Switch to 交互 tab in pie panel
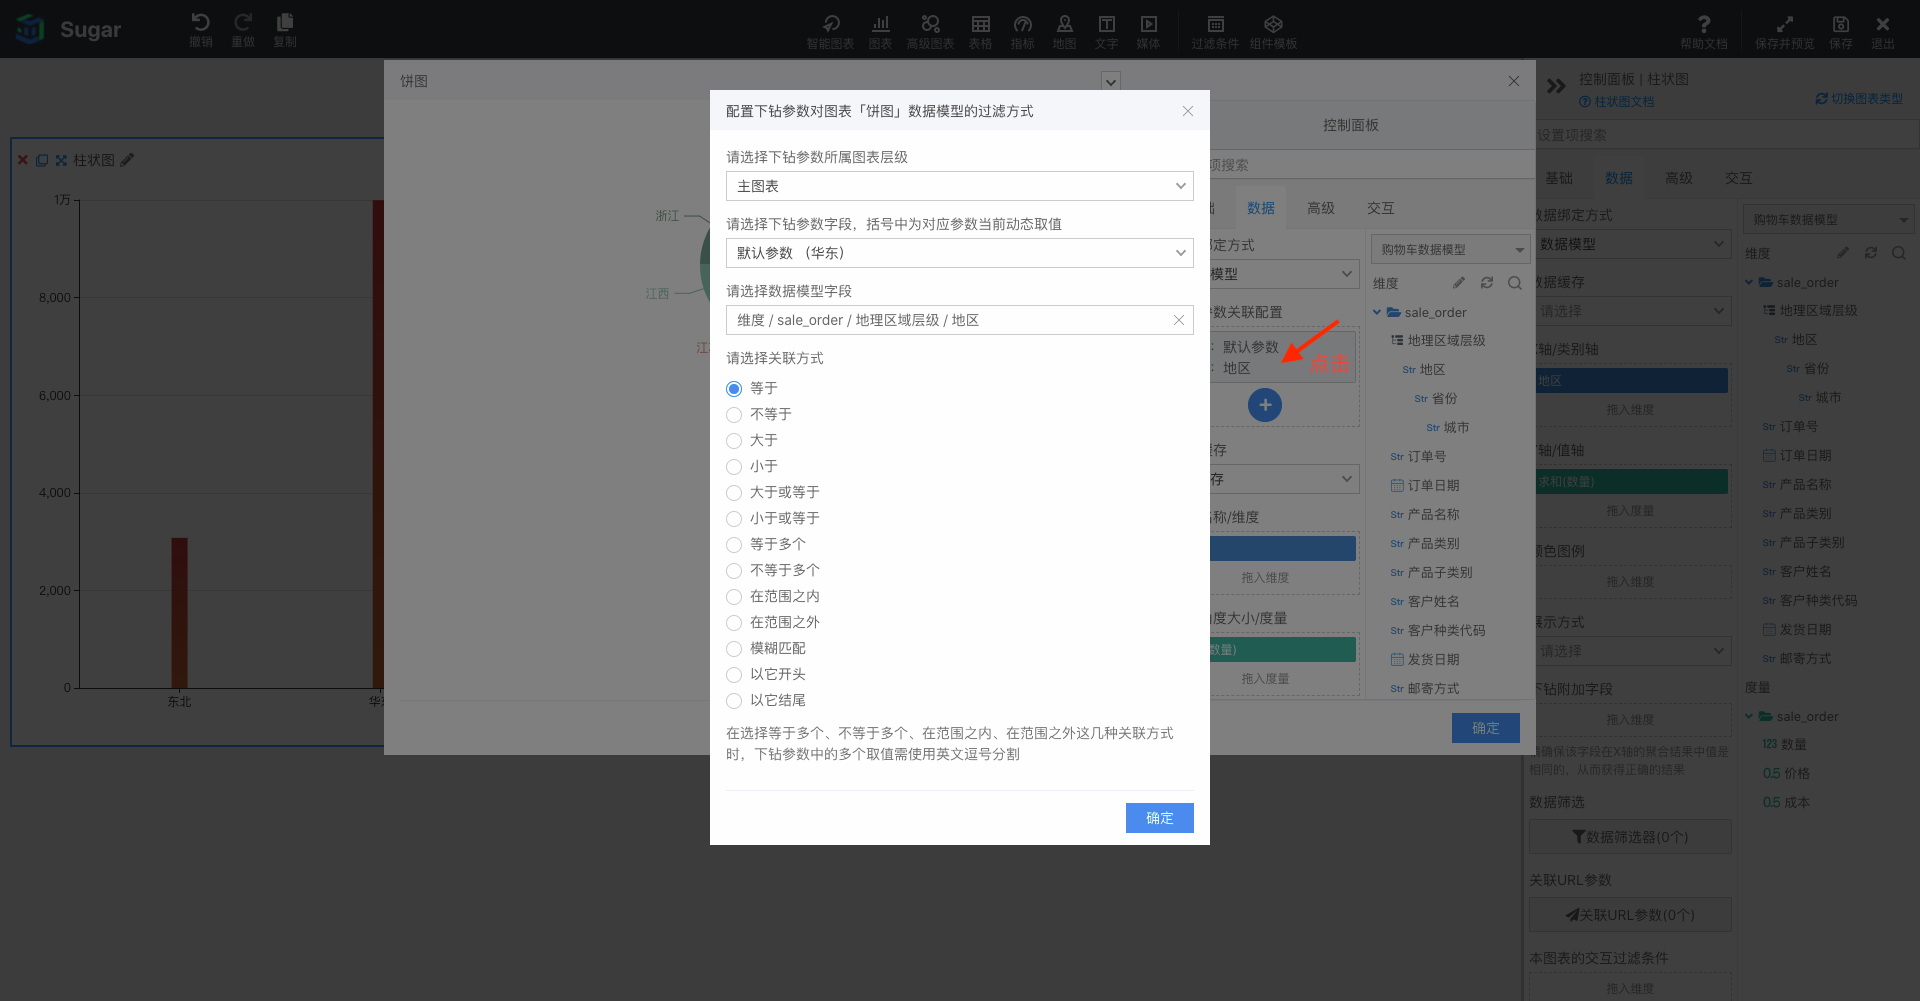The image size is (1920, 1001). [x=1381, y=208]
